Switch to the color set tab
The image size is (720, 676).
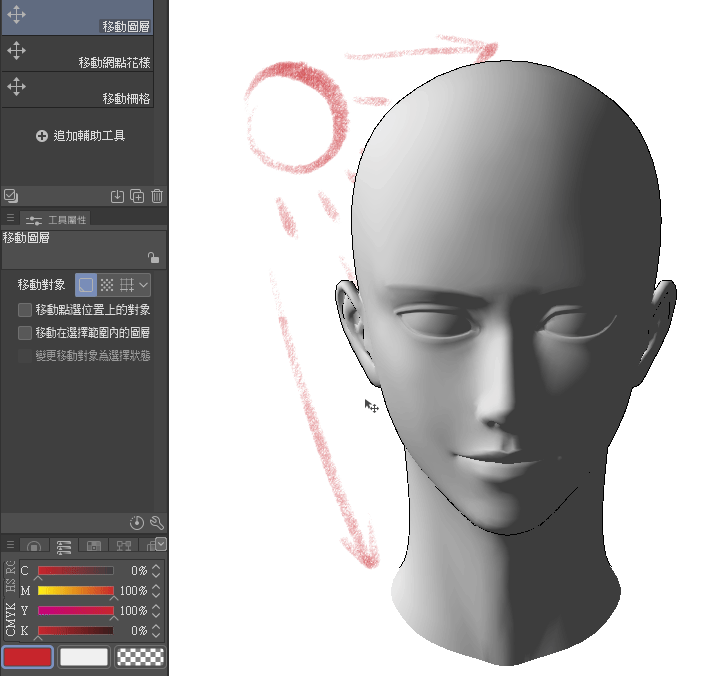pos(94,546)
